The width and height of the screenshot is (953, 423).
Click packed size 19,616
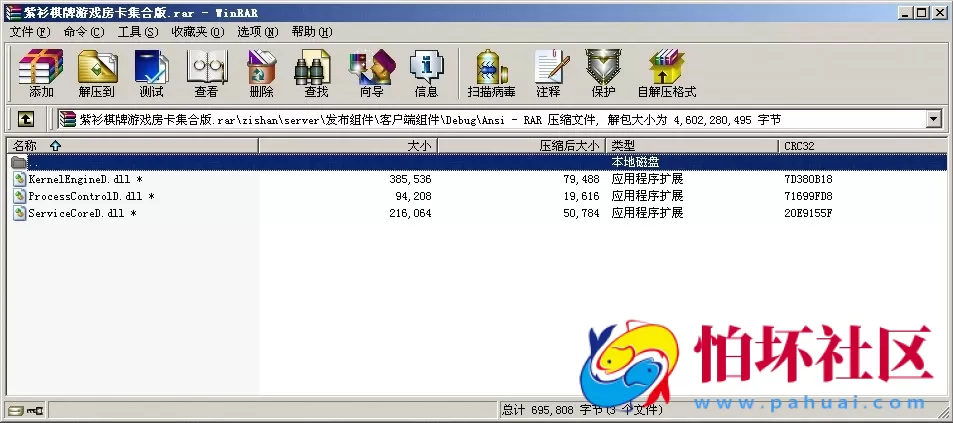(x=581, y=196)
